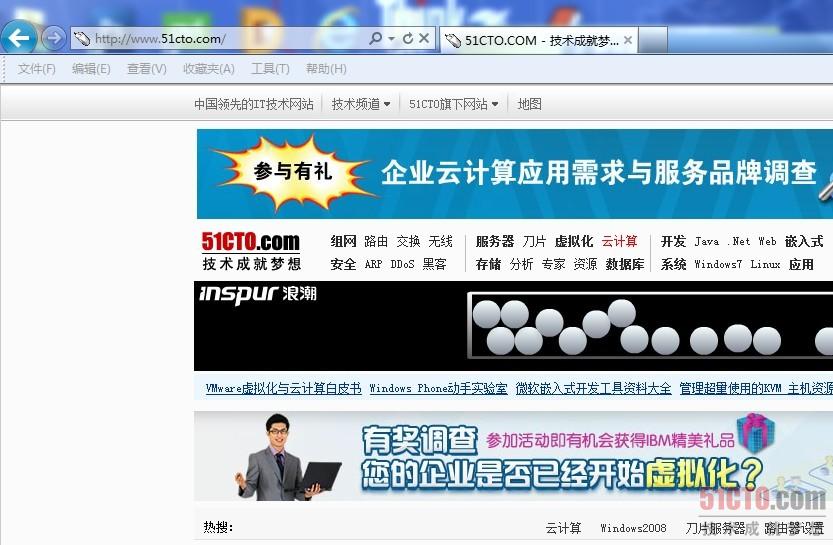Open VMware虚拟化与云计算白皮书 link
The image size is (833, 545).
pyautogui.click(x=283, y=389)
